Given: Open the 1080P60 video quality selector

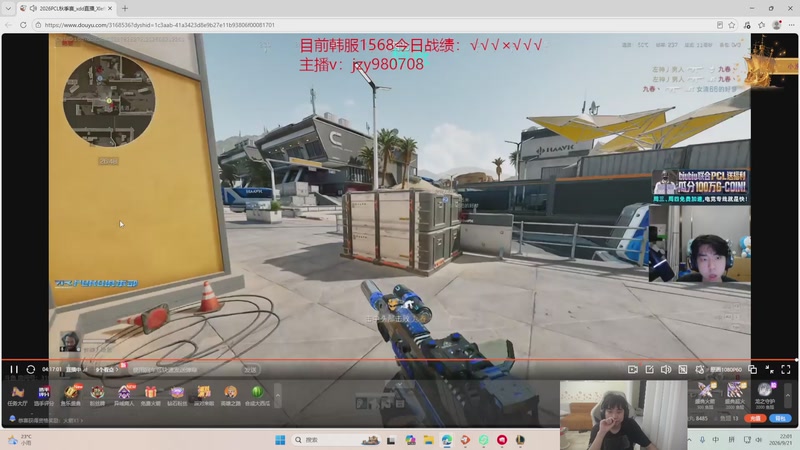Looking at the screenshot, I should (x=726, y=369).
